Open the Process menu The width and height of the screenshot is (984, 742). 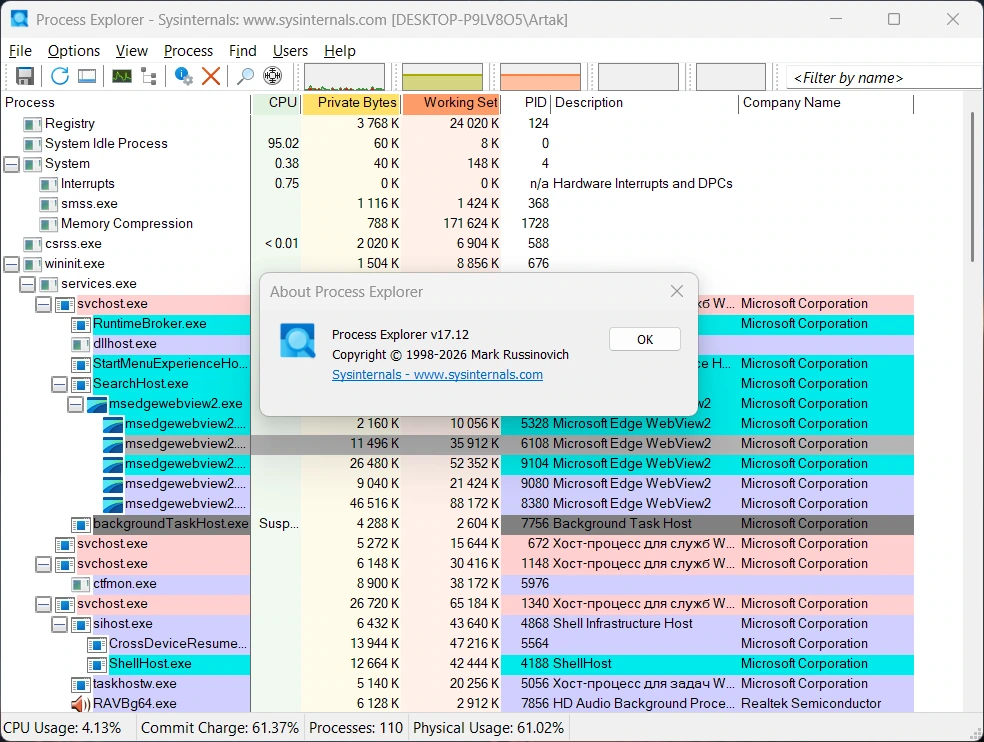(x=188, y=51)
